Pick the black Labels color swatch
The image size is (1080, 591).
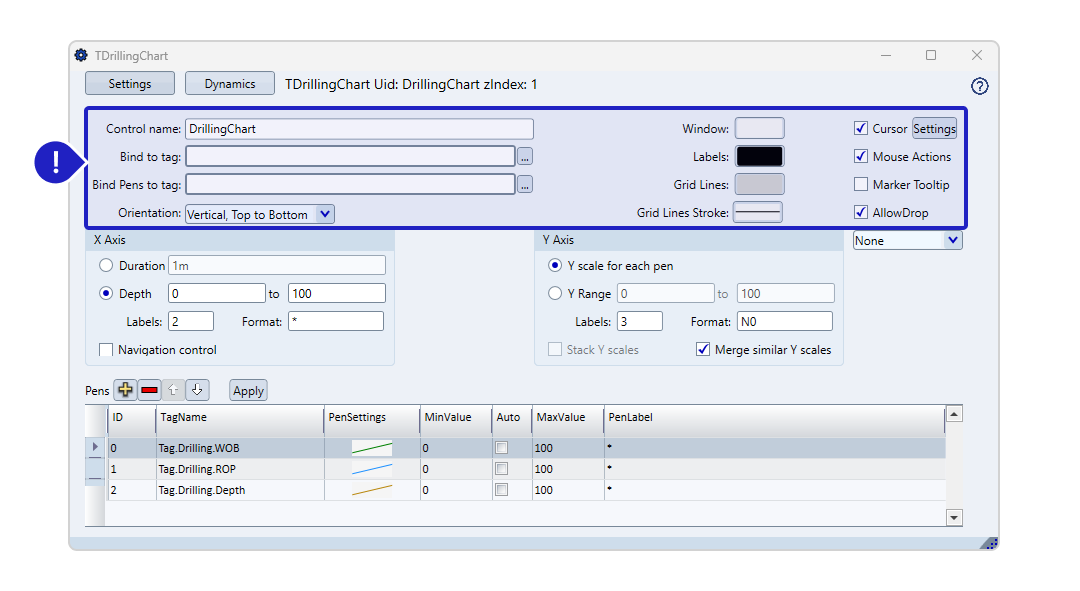pyautogui.click(x=759, y=156)
